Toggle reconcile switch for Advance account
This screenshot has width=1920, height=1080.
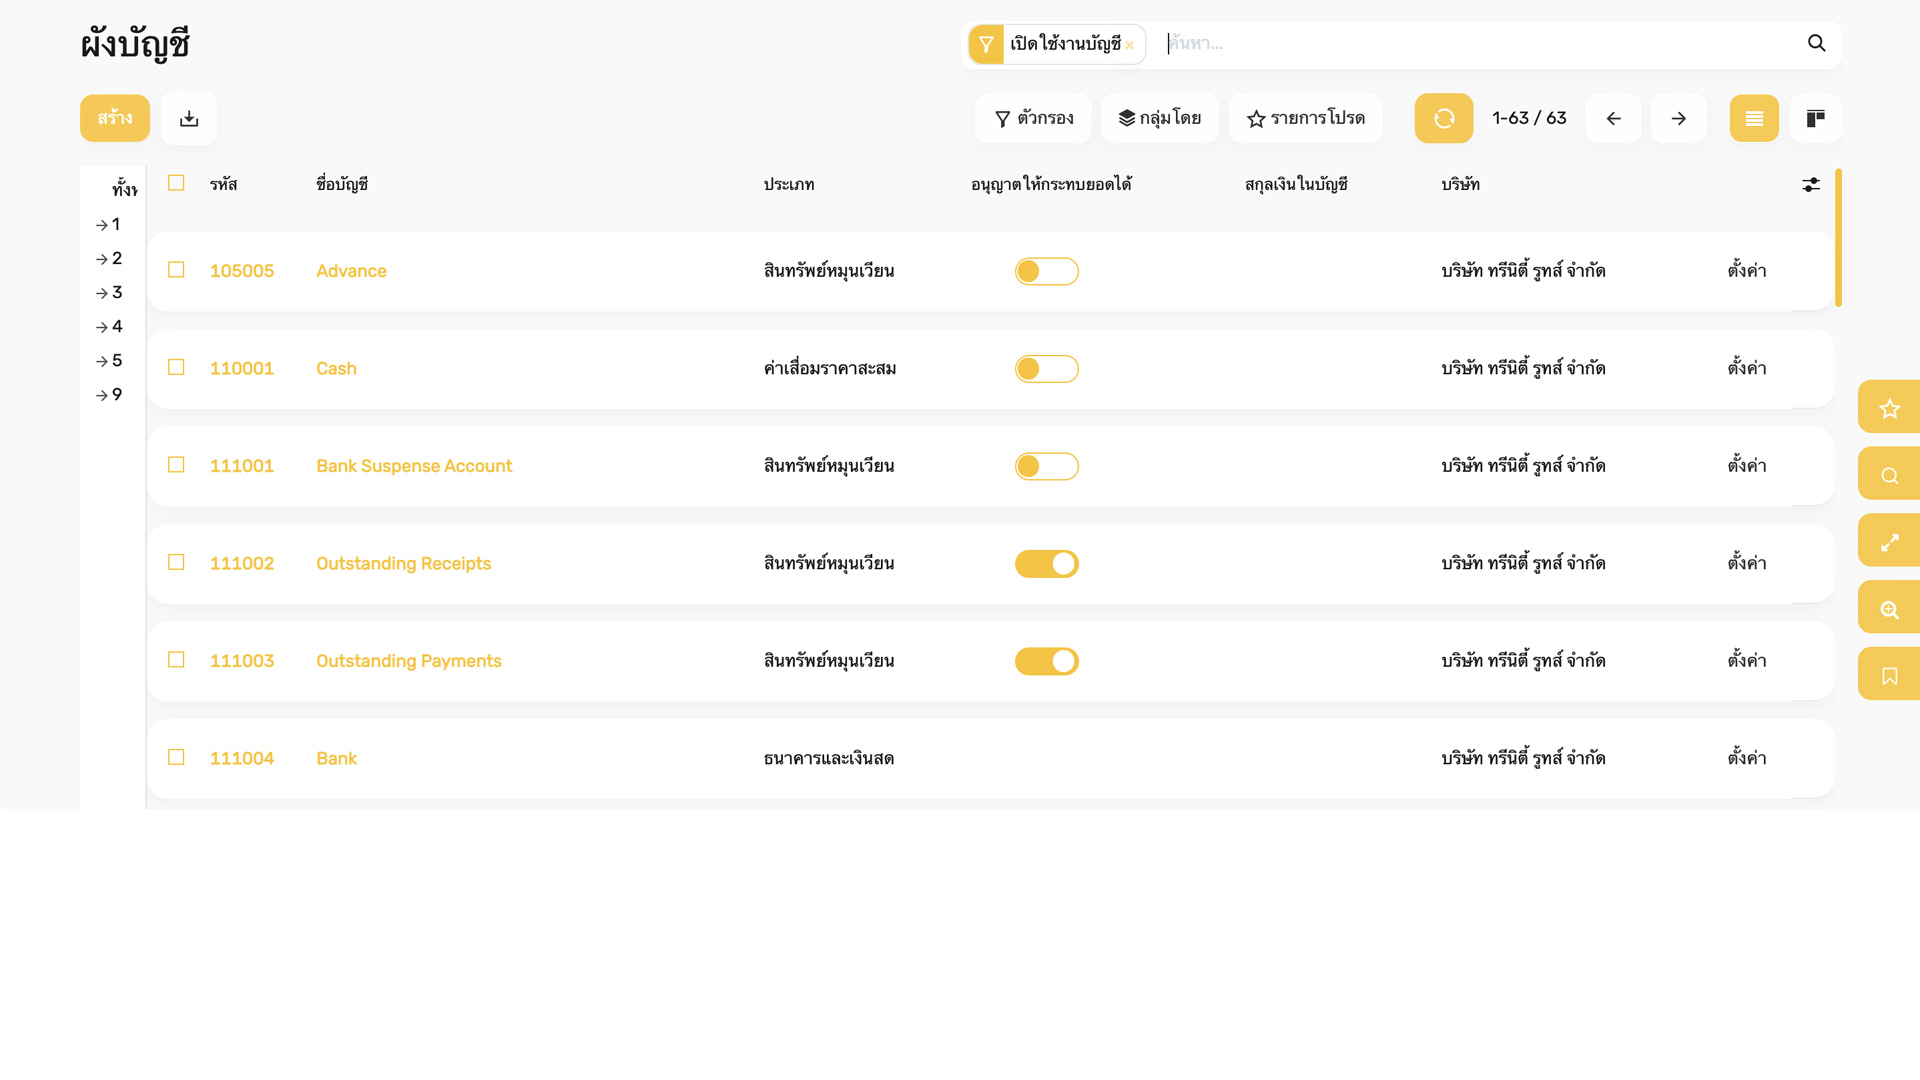[x=1046, y=272]
